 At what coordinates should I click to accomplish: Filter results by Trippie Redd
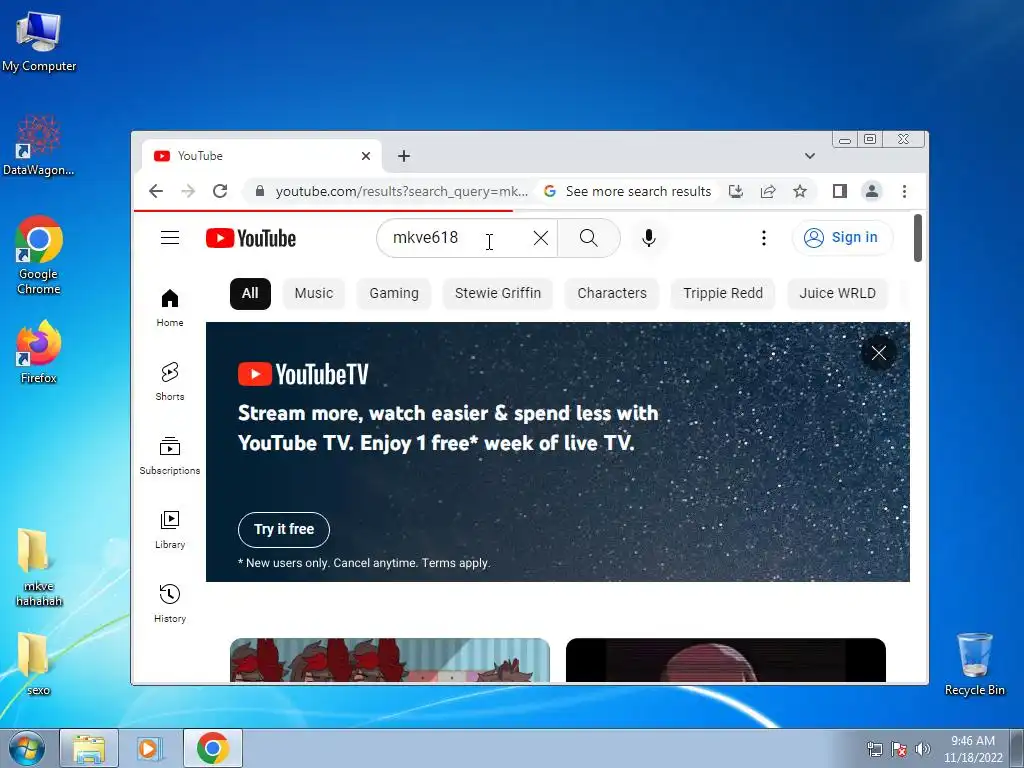click(x=723, y=293)
